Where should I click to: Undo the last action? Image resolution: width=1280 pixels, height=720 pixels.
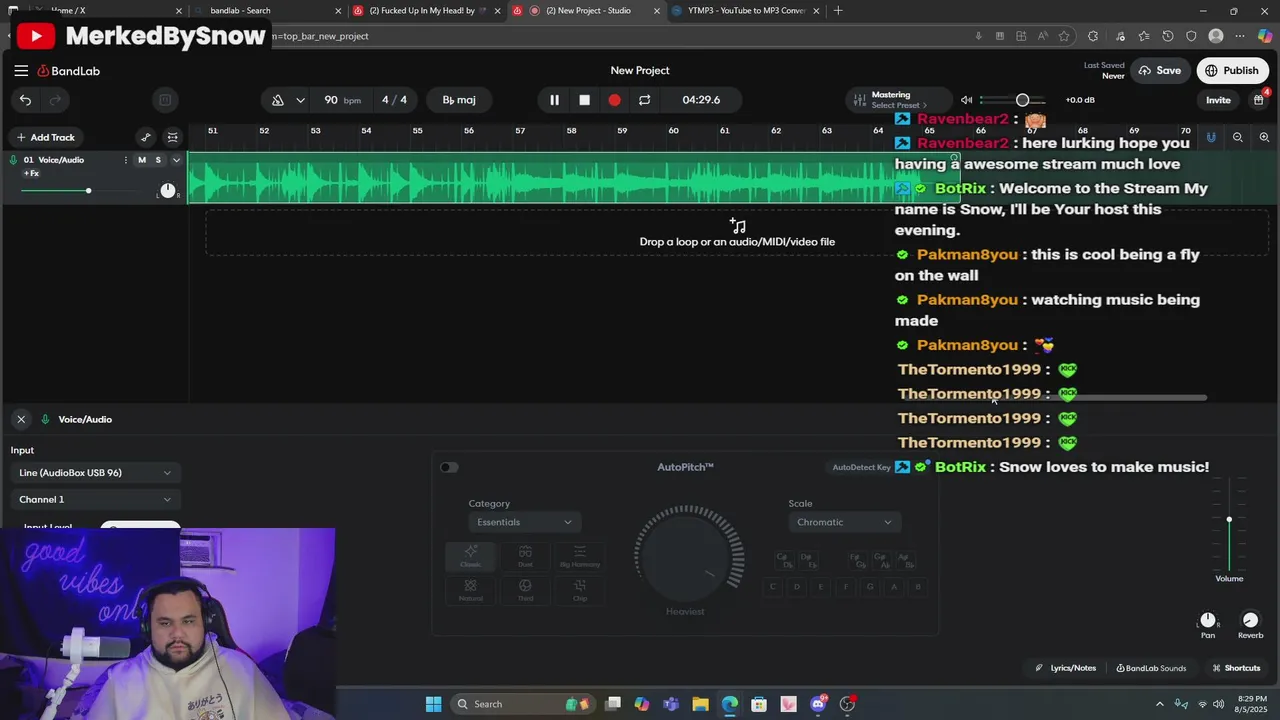click(x=25, y=100)
